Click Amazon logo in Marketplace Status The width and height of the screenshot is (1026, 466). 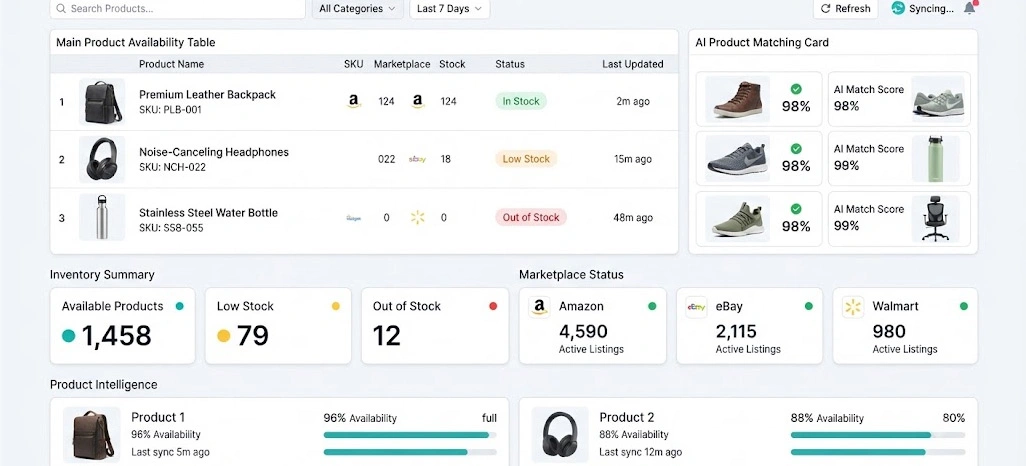(539, 306)
